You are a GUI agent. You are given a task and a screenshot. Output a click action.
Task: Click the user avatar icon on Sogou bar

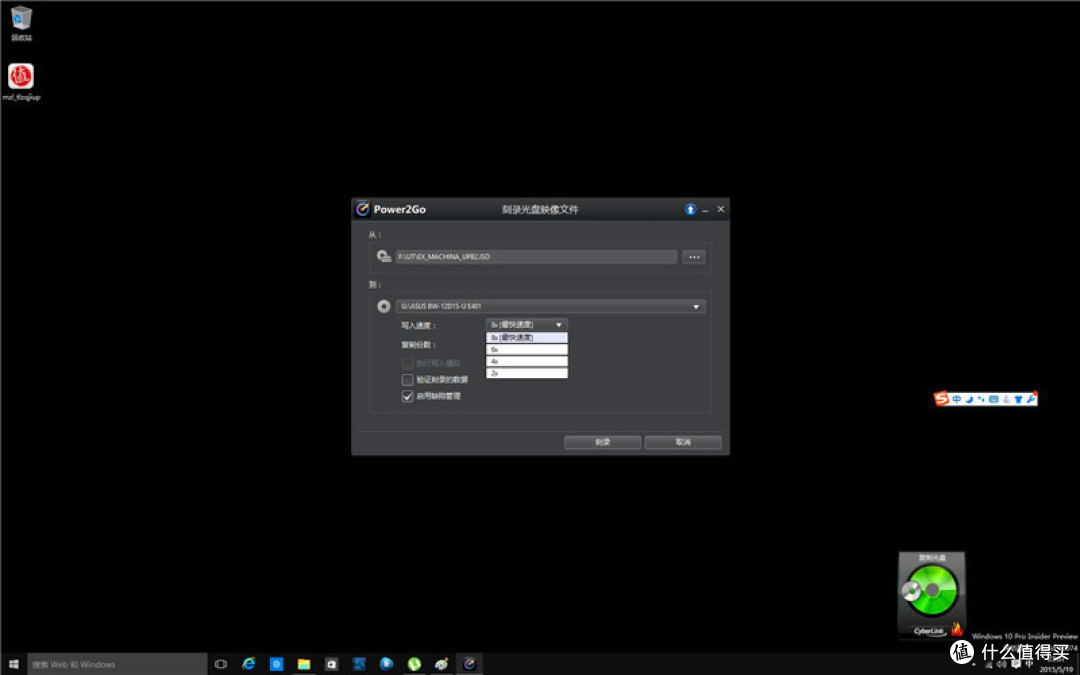[1006, 399]
